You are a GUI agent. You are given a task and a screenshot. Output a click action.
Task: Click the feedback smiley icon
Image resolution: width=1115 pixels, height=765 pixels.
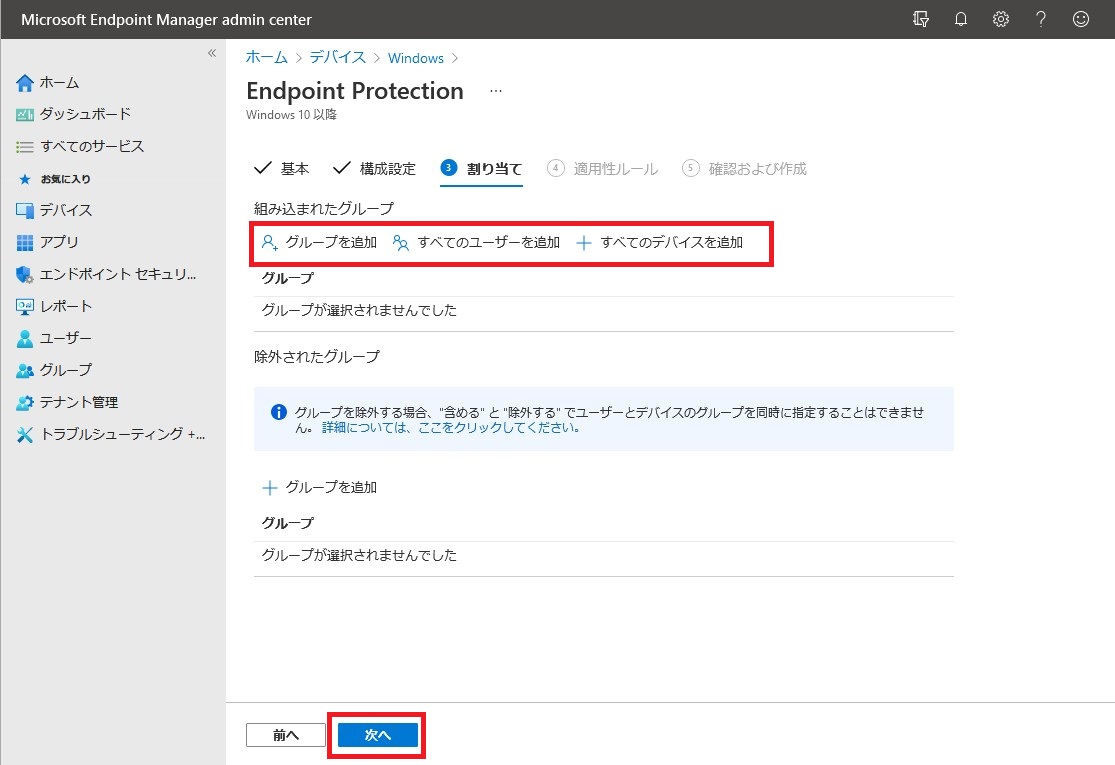[1081, 19]
